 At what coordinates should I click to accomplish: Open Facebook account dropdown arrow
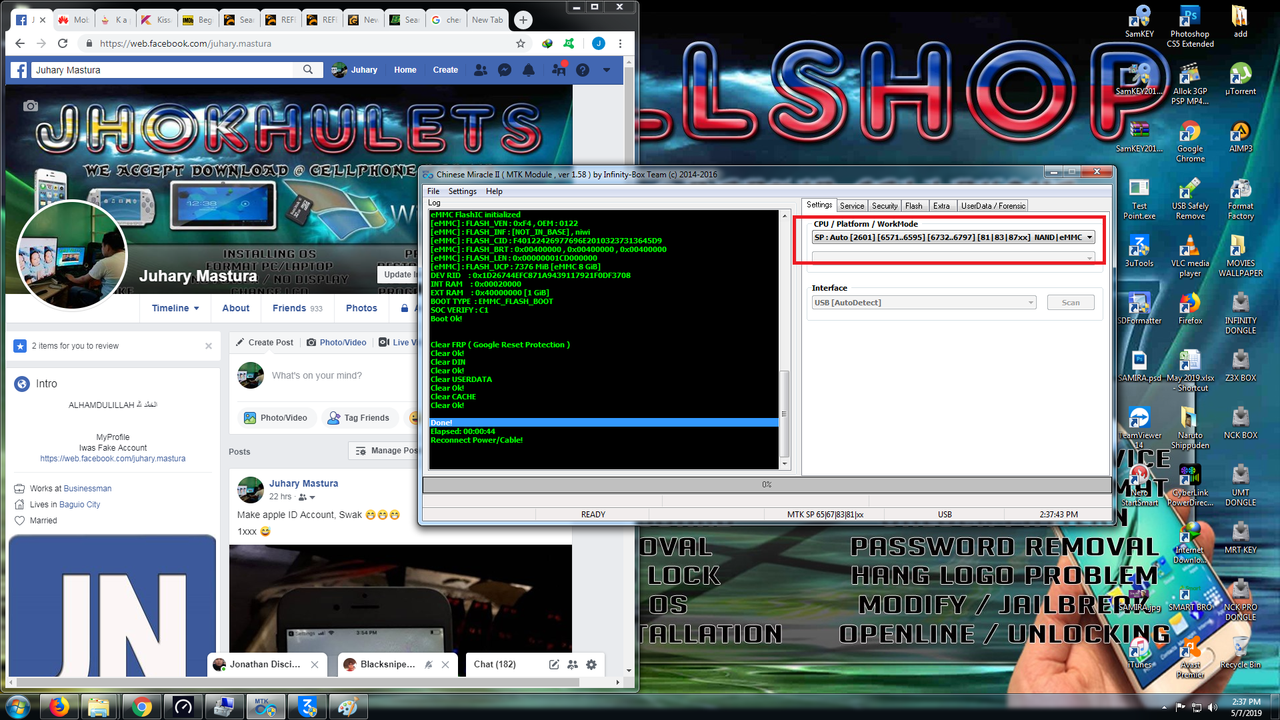tap(608, 70)
